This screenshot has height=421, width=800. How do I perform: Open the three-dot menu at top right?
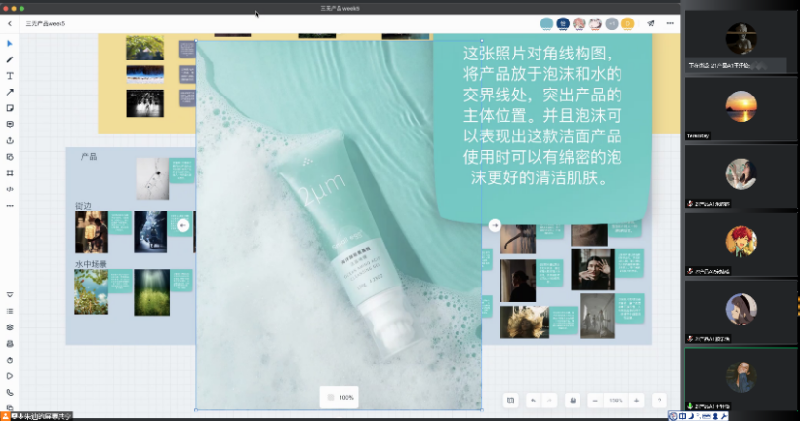coord(669,23)
